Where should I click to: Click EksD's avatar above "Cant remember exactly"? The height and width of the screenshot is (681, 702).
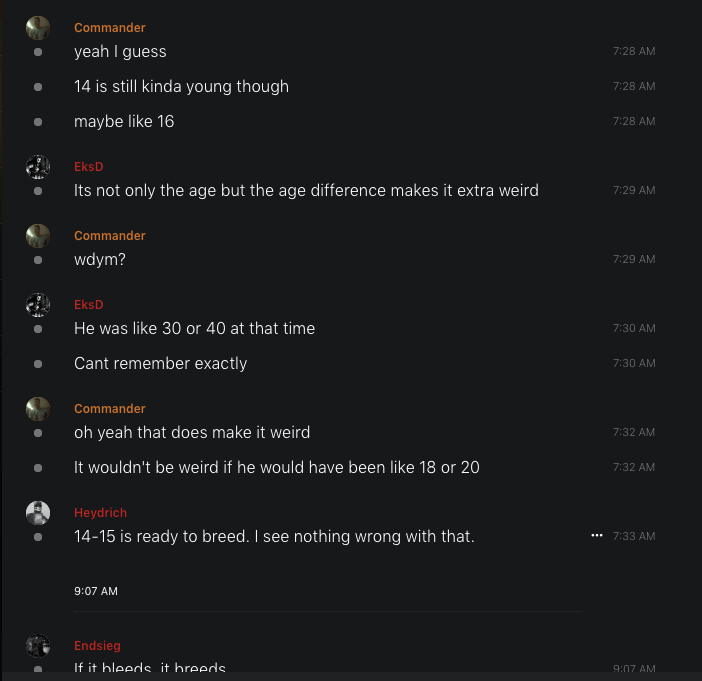click(38, 305)
